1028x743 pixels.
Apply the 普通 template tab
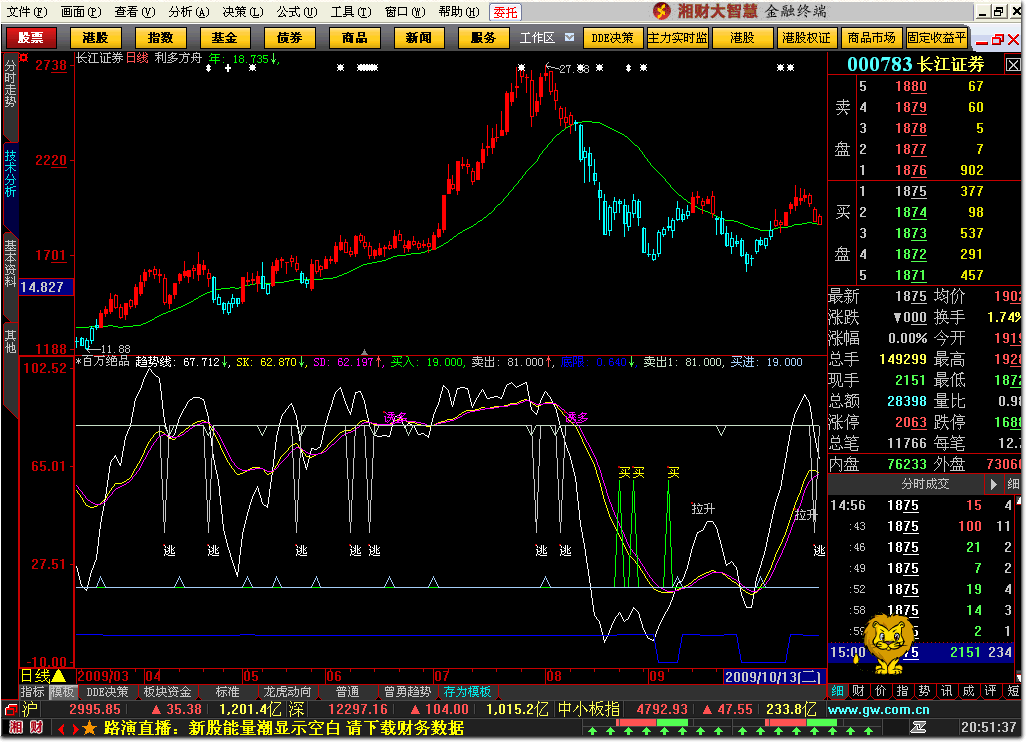(347, 692)
